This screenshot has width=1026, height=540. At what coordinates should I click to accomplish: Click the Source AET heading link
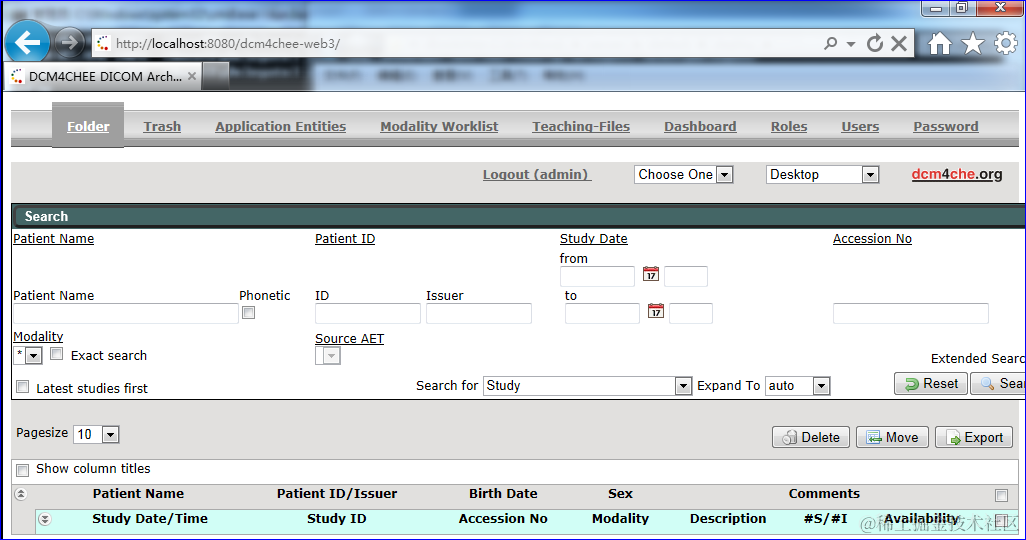pyautogui.click(x=349, y=338)
